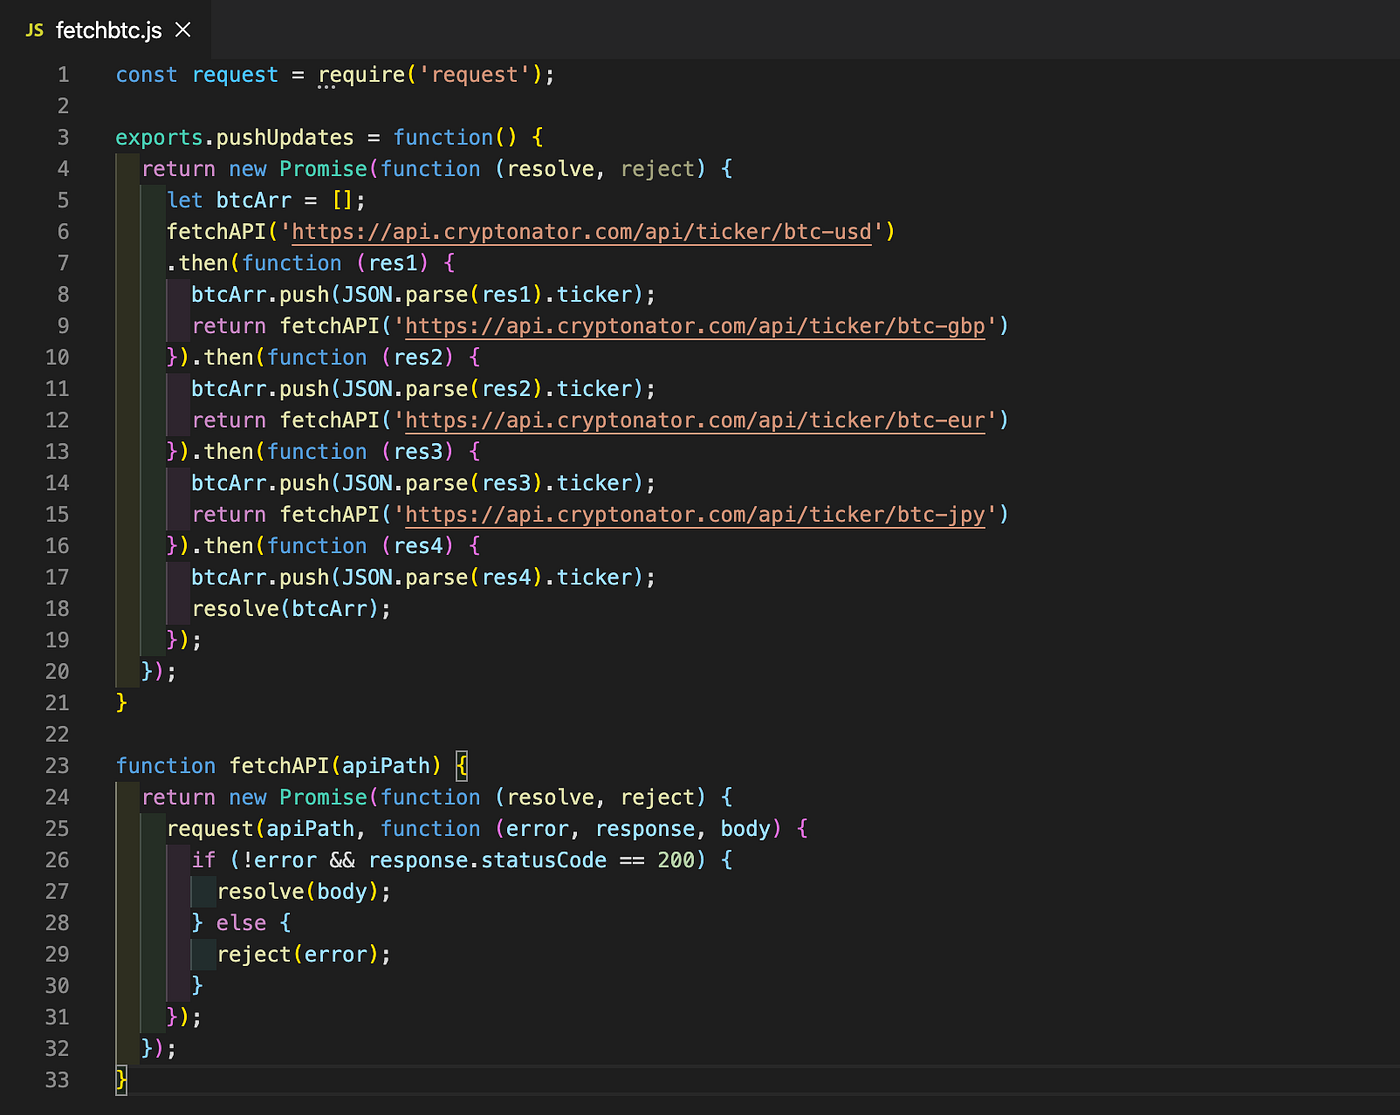1400x1115 pixels.
Task: Click 'res4' parameter on line 16
Action: coord(418,546)
